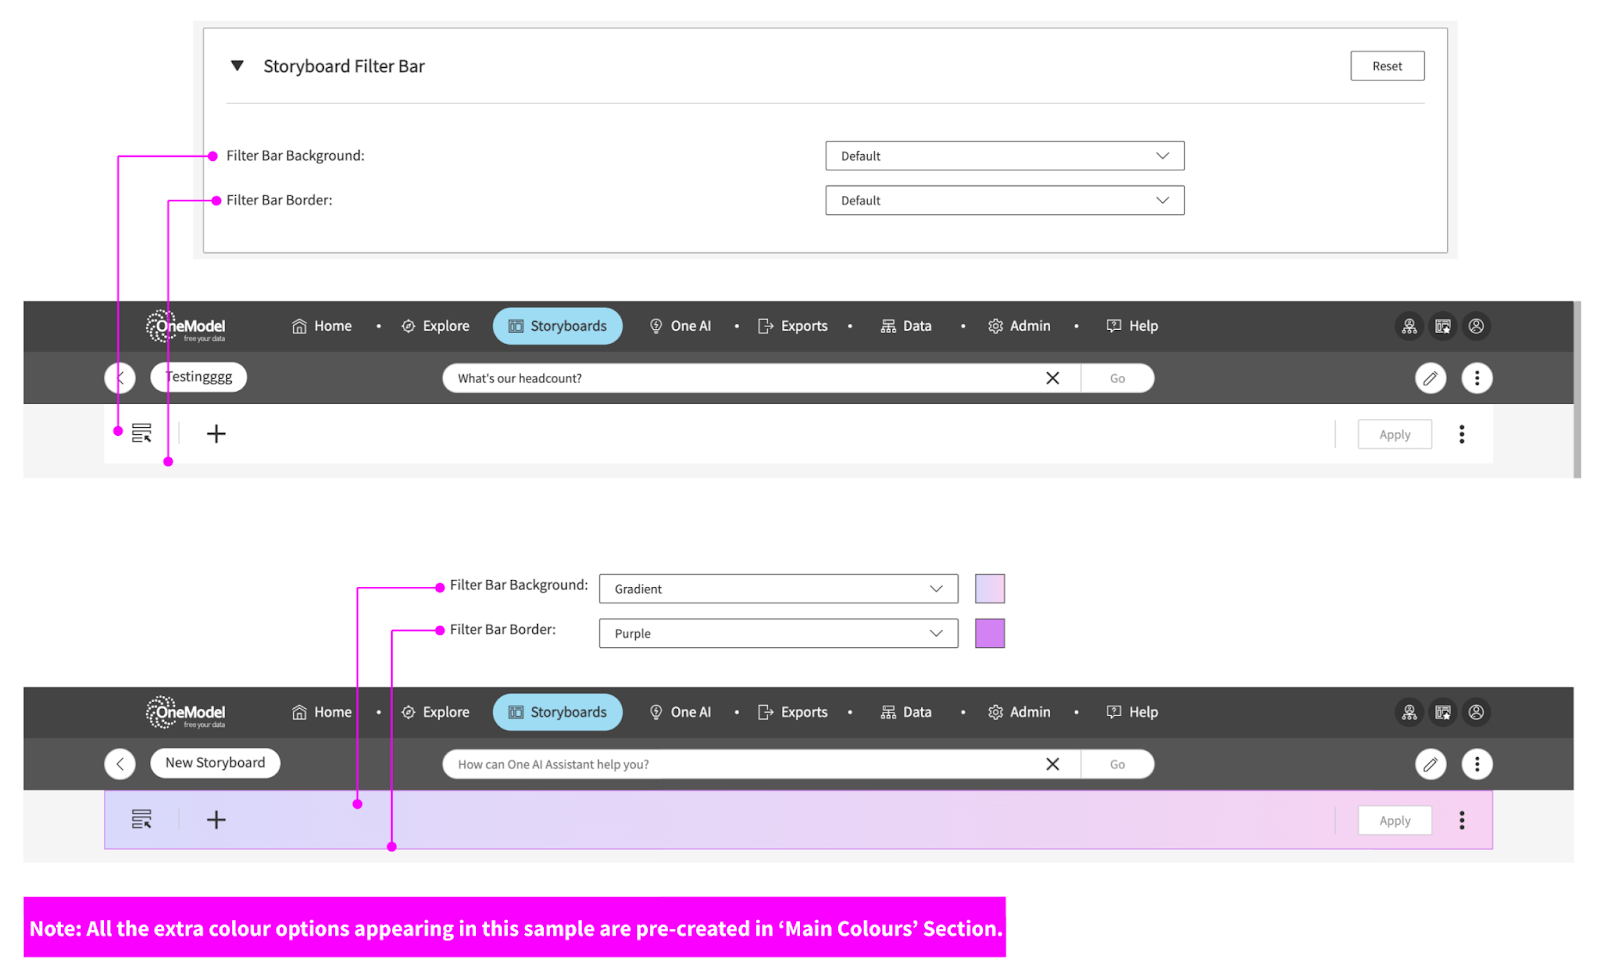This screenshot has height=977, width=1600.
Task: Click the gradient background color swatch
Action: tap(989, 589)
